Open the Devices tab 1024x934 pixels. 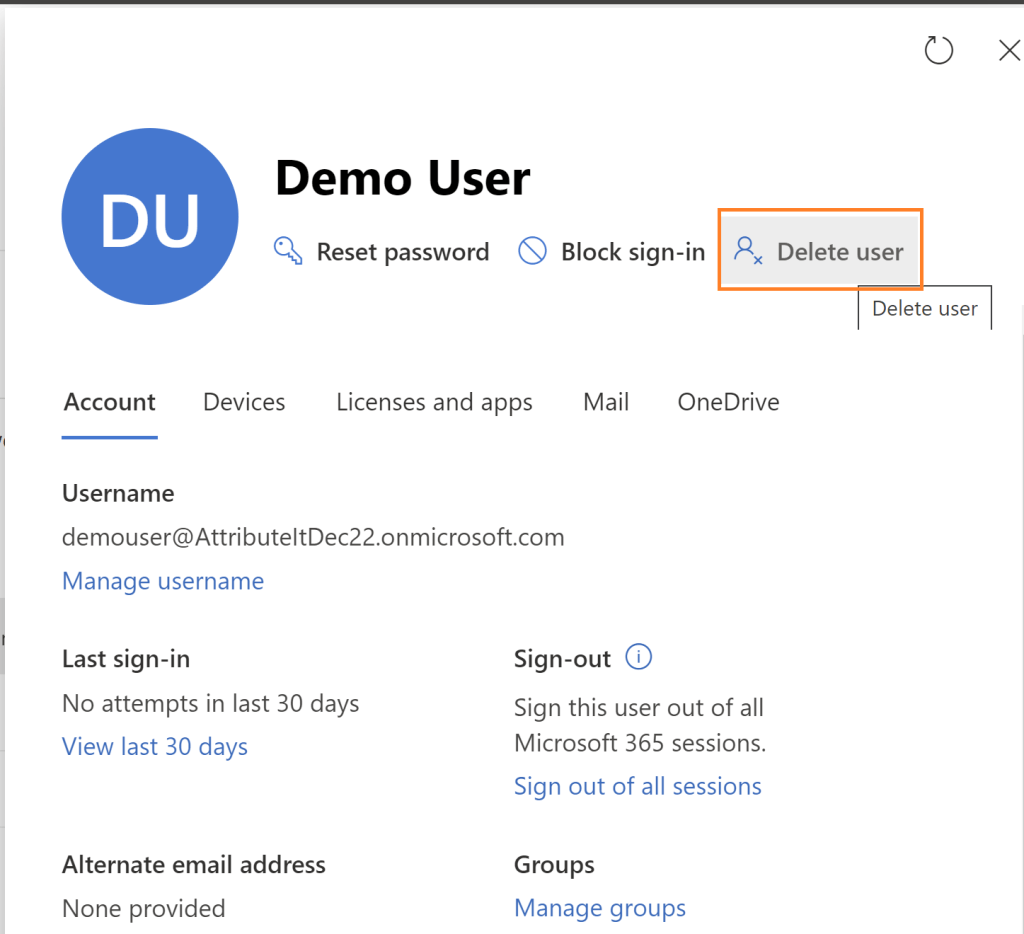[244, 402]
